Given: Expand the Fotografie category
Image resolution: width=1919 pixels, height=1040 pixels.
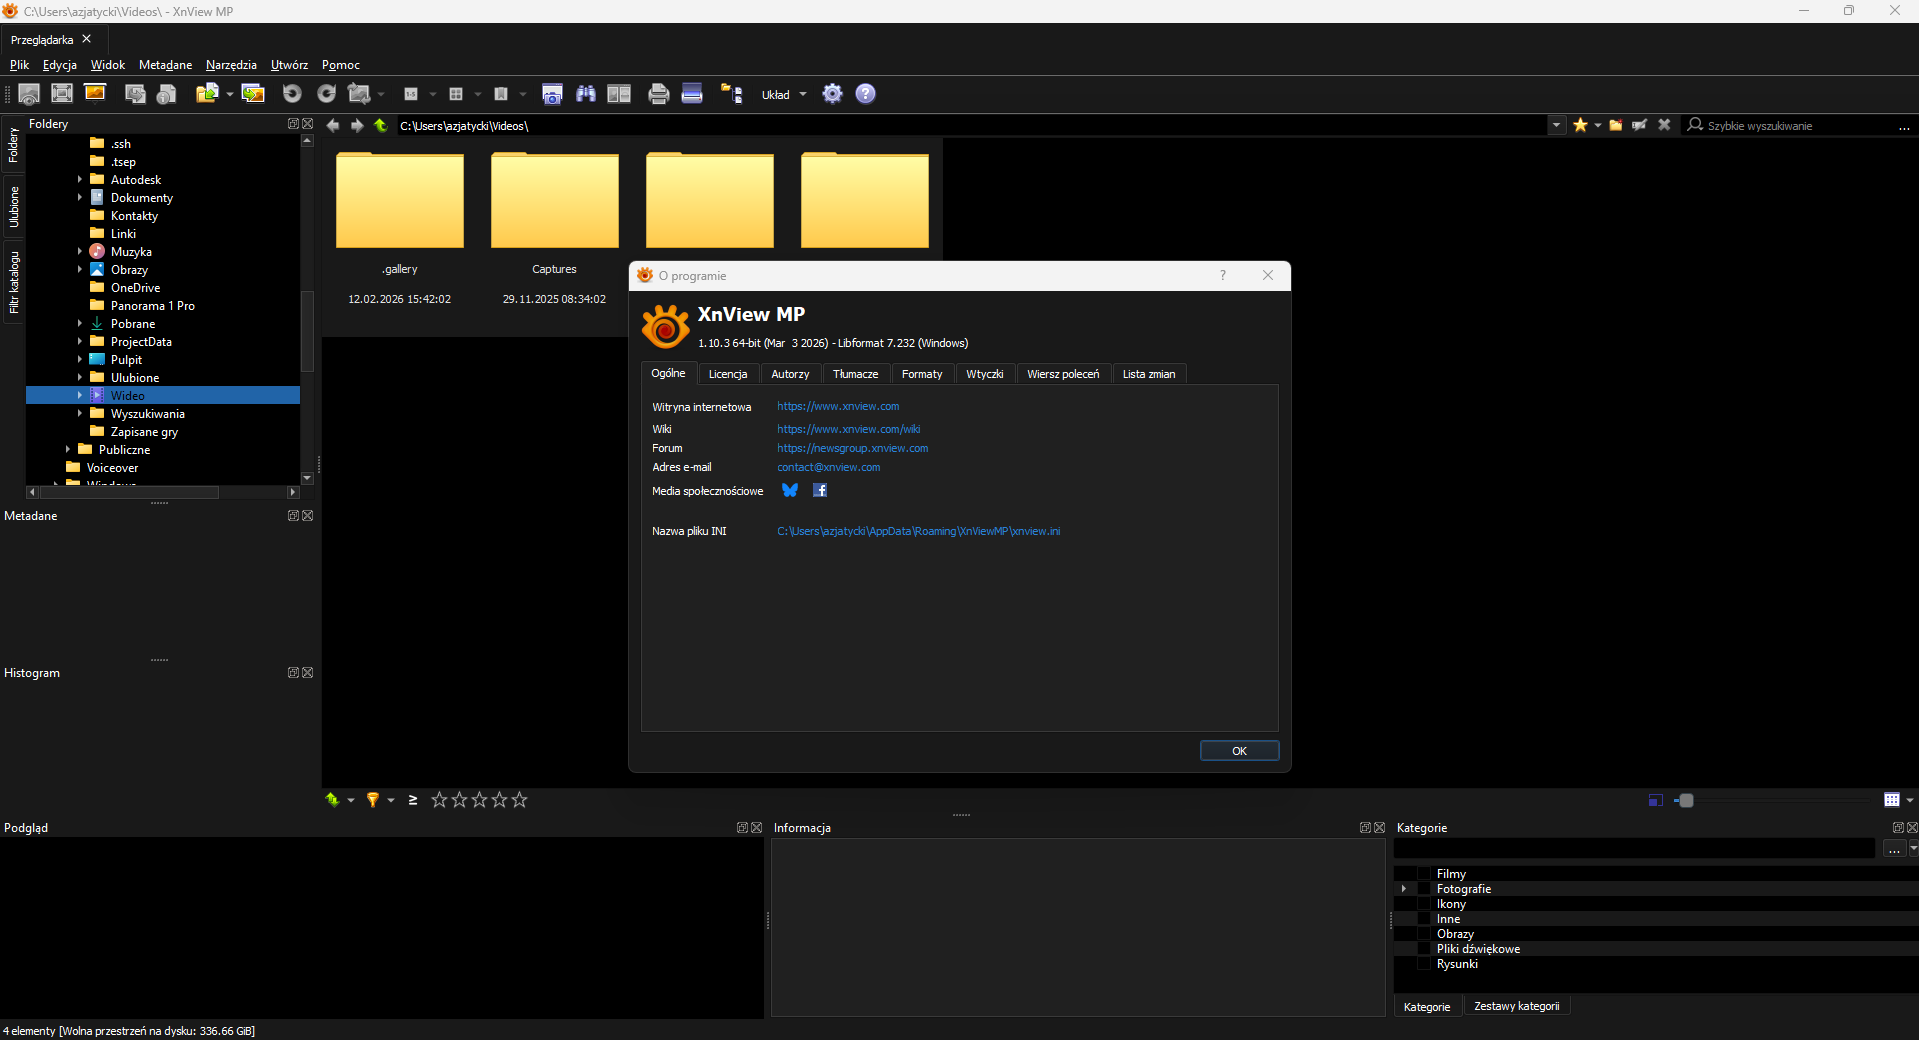Looking at the screenshot, I should click(x=1404, y=889).
